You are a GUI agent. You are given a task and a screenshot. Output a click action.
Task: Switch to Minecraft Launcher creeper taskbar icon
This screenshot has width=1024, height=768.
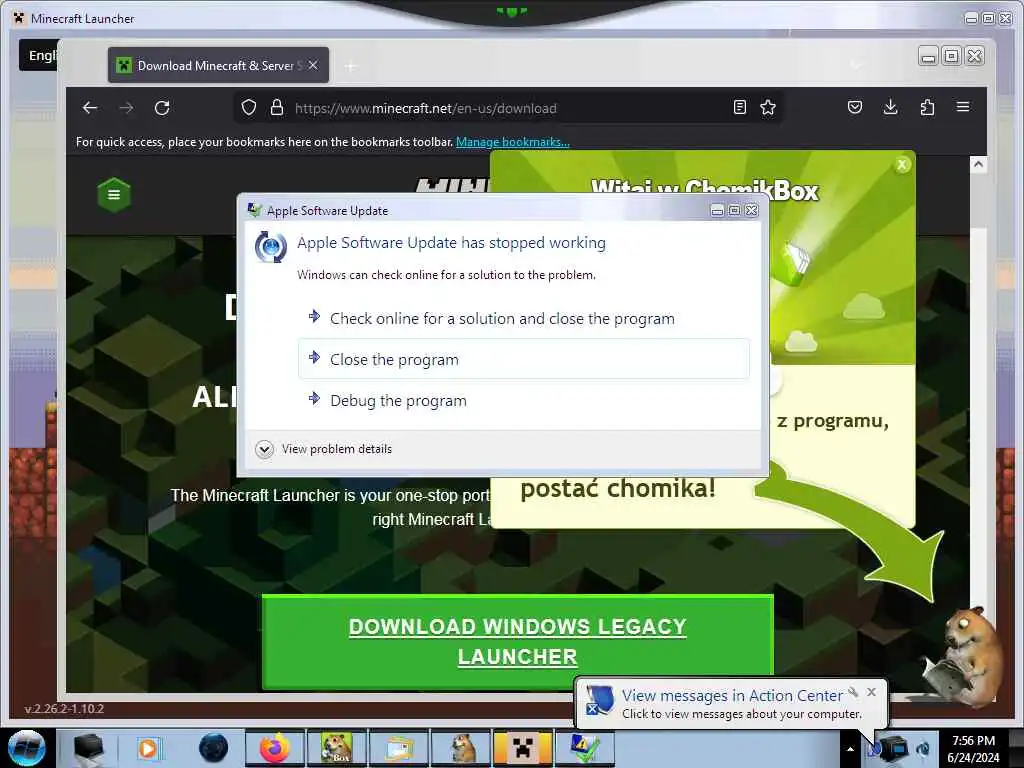pyautogui.click(x=523, y=748)
